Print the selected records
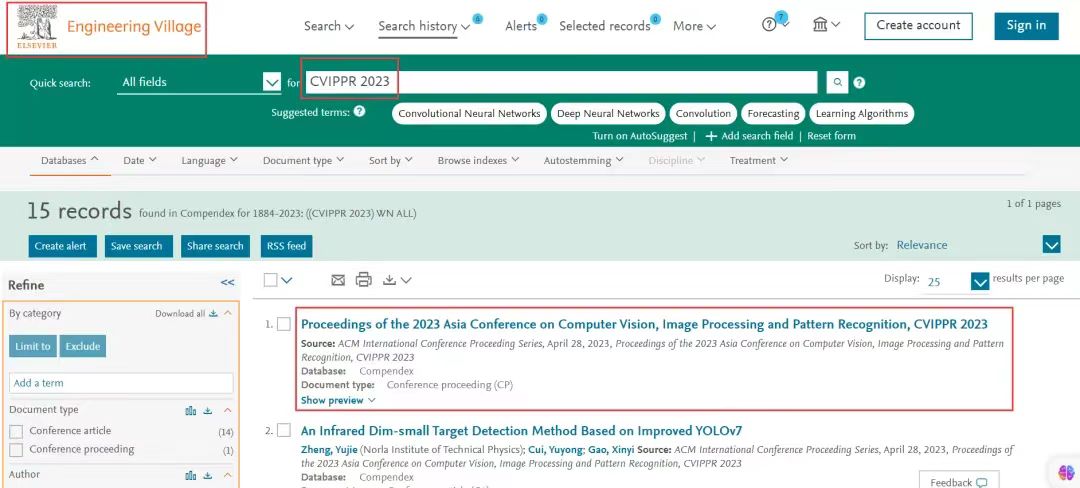 pyautogui.click(x=364, y=279)
